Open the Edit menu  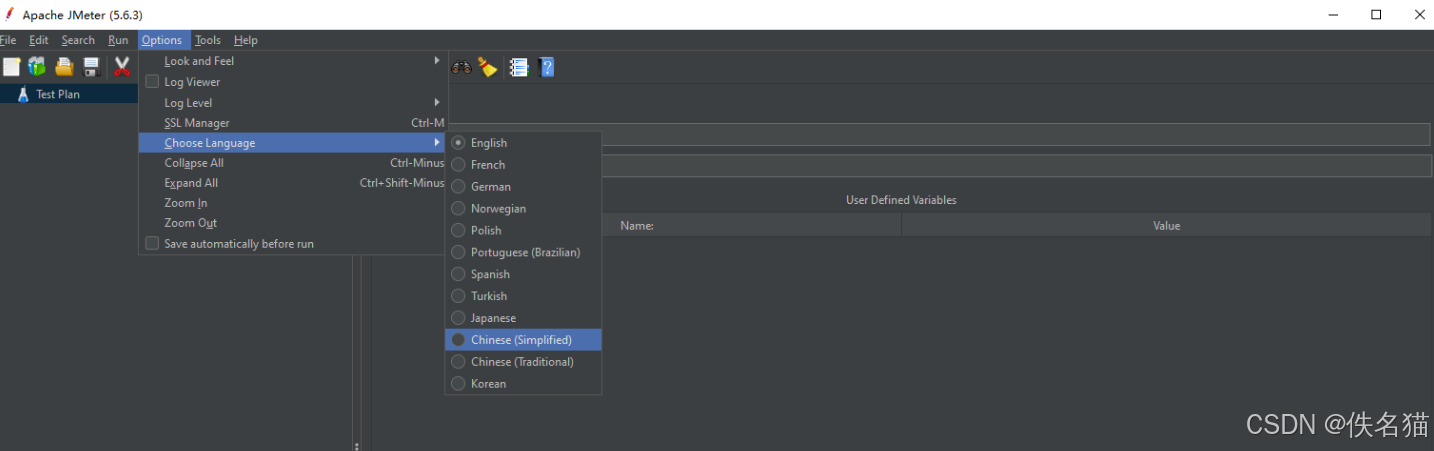(x=39, y=40)
